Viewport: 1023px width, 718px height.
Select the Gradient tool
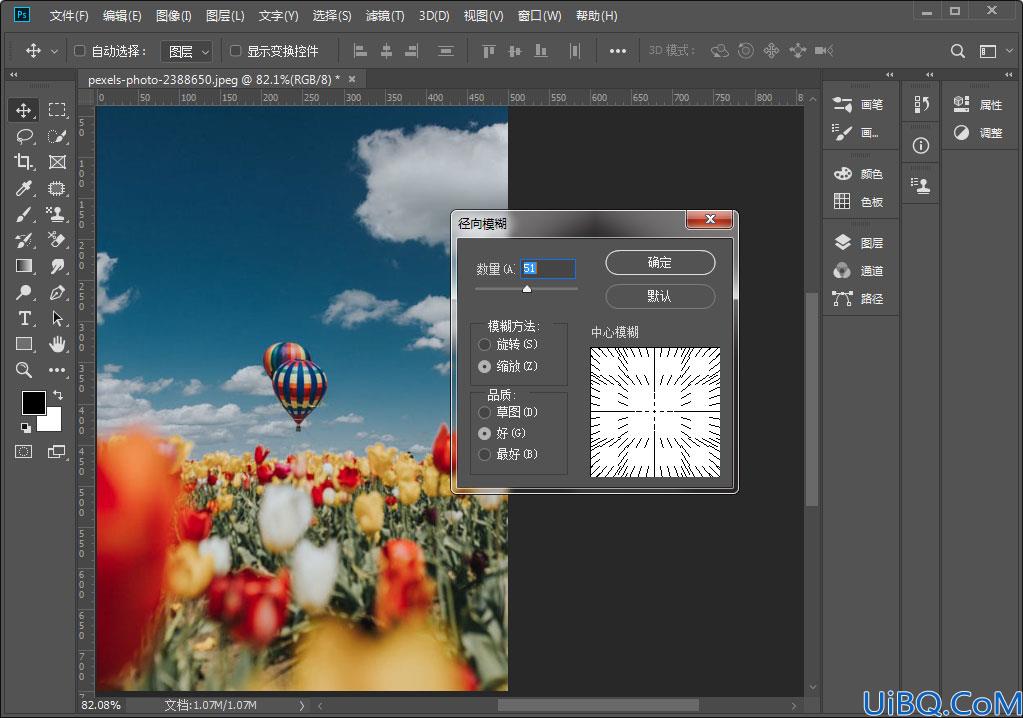[x=23, y=266]
